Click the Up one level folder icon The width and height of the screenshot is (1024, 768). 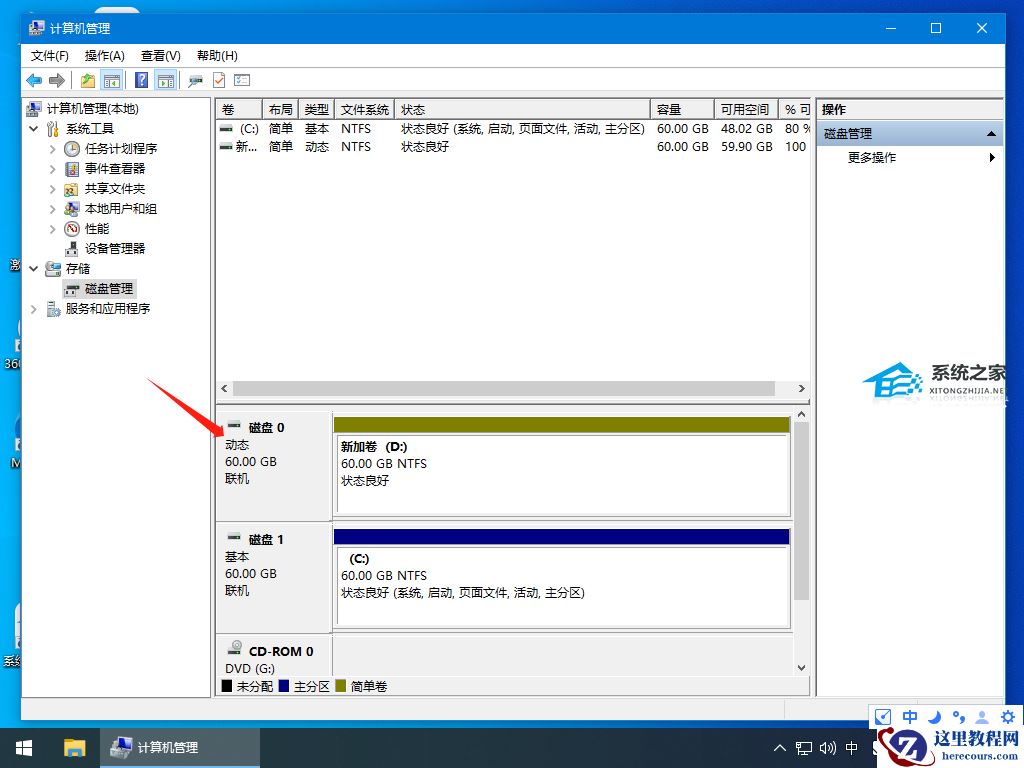click(x=88, y=80)
